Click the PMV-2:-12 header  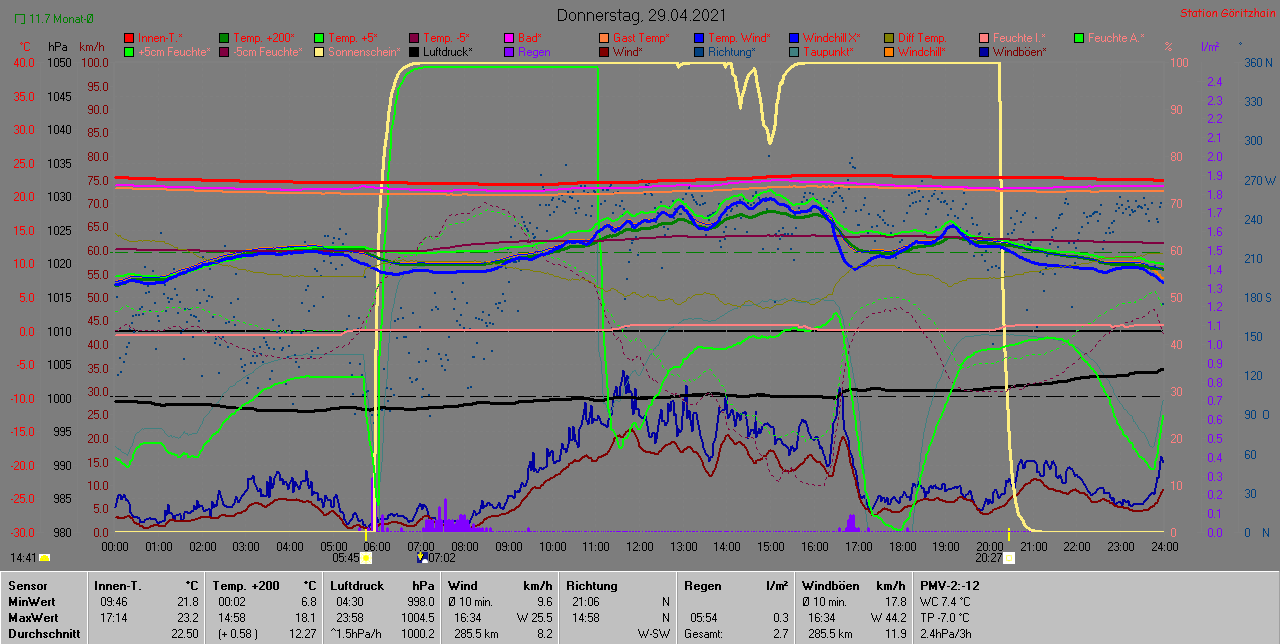pos(950,586)
